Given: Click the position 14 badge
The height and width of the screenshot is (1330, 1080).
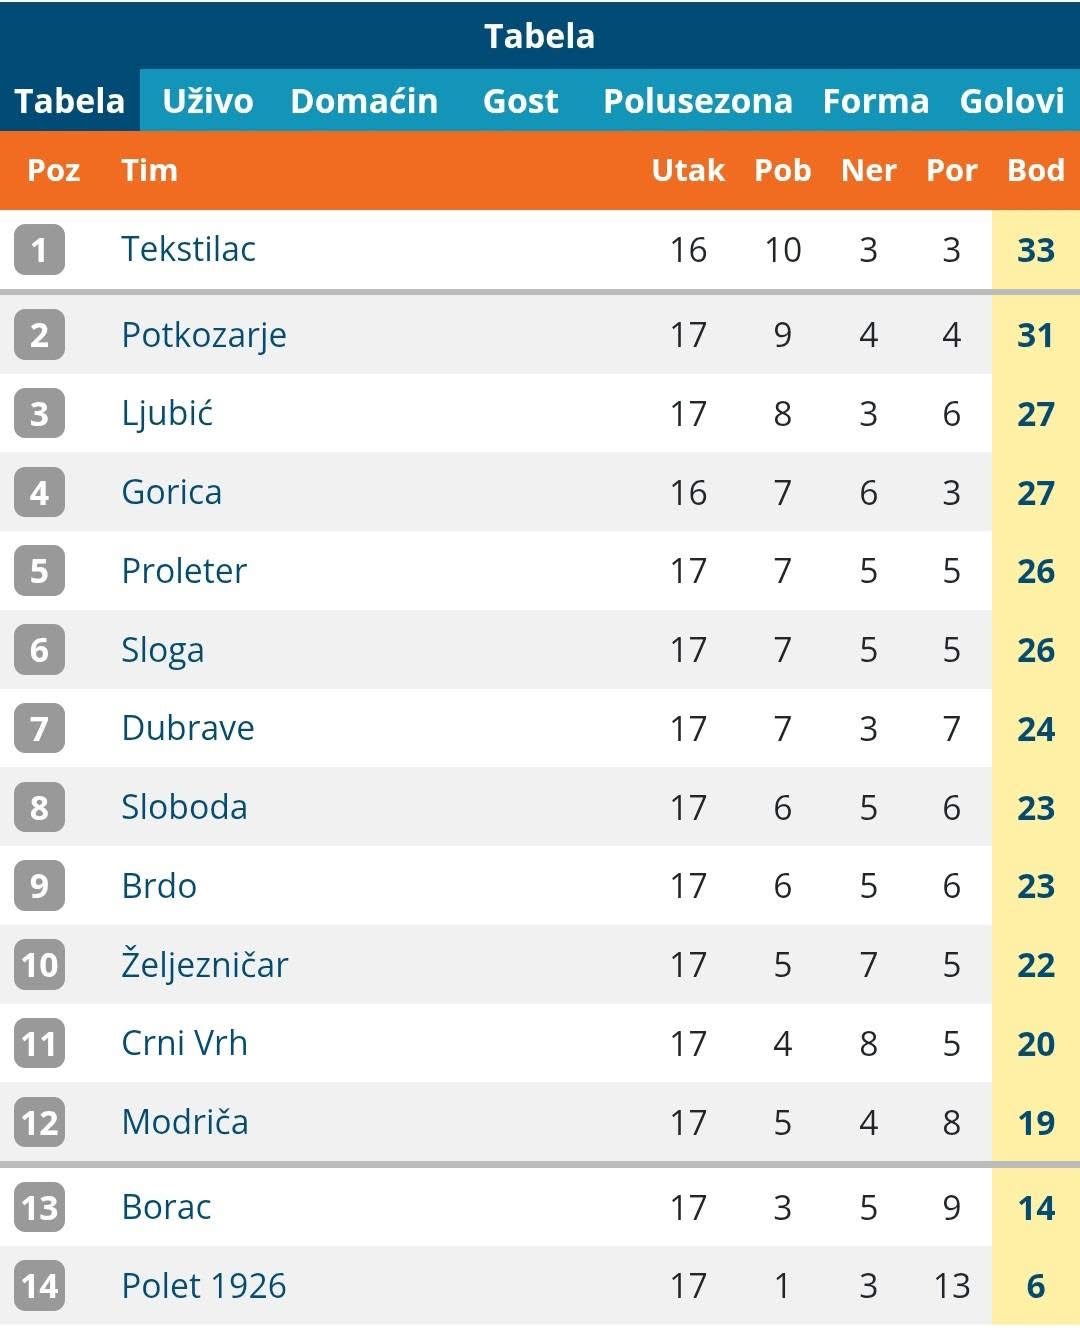Looking at the screenshot, I should point(39,1286).
